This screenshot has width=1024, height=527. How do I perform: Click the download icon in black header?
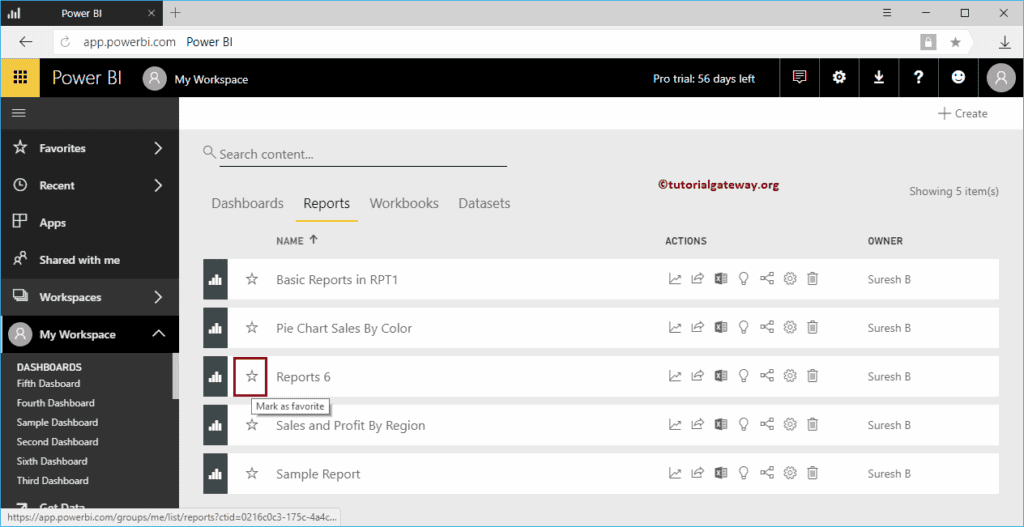[879, 78]
